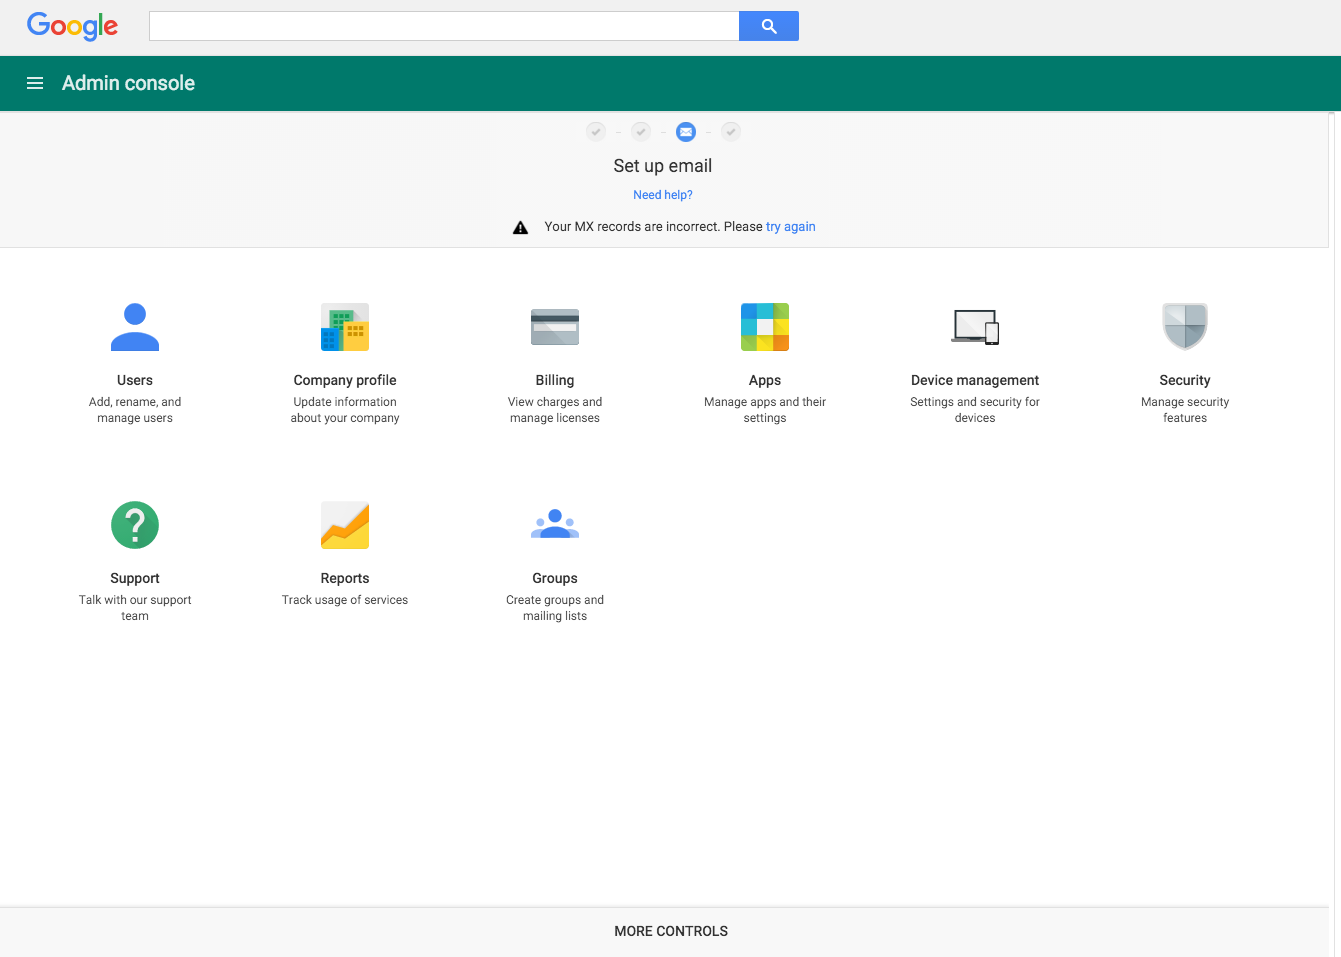This screenshot has height=957, width=1341.
Task: Click the blue search magnifier button
Action: (769, 26)
